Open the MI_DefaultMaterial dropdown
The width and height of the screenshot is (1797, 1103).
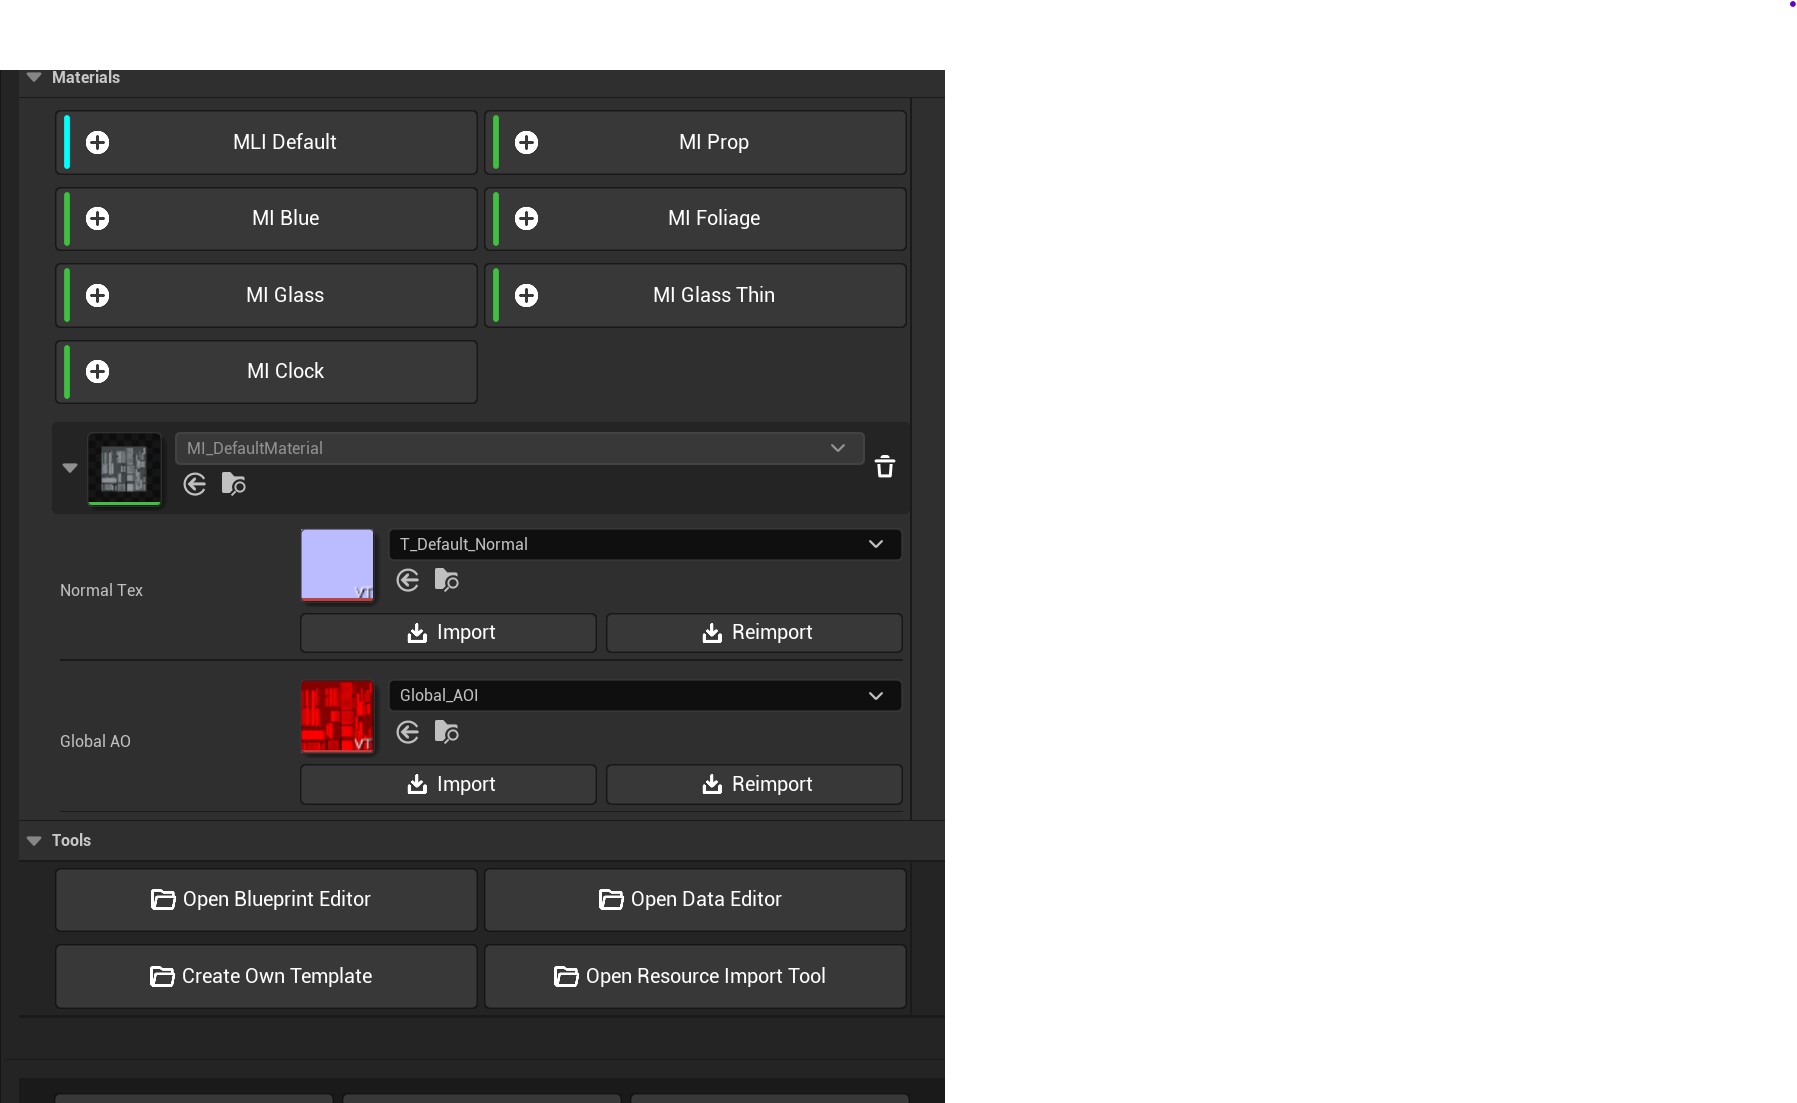(x=520, y=448)
